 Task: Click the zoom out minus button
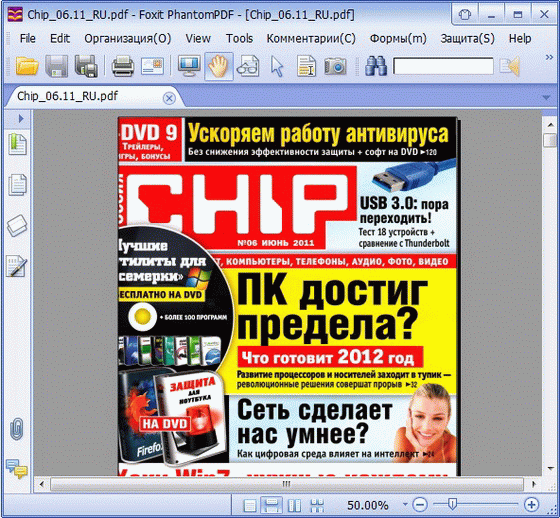coord(420,505)
